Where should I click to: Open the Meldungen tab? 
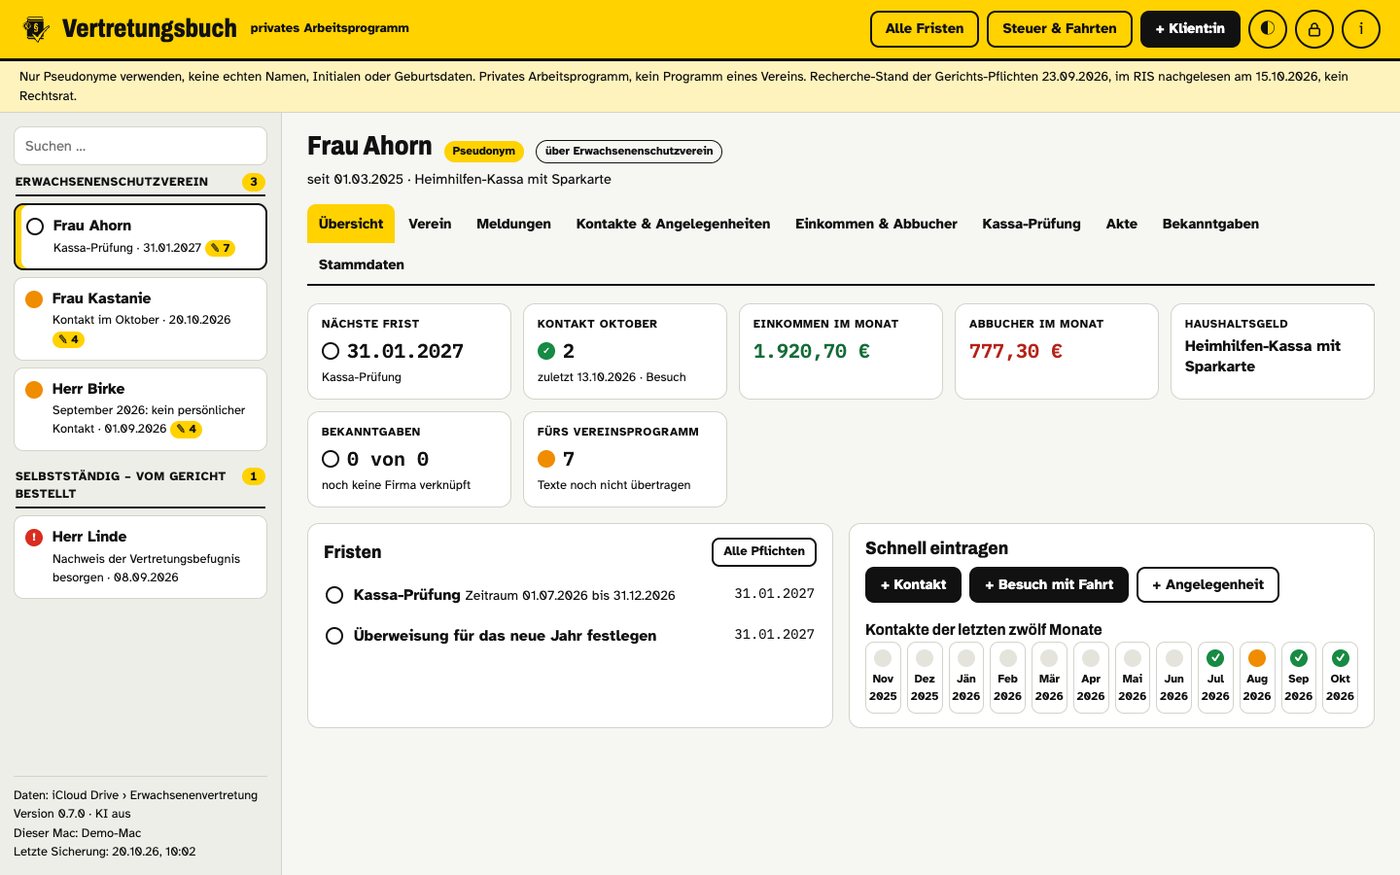[x=513, y=224]
